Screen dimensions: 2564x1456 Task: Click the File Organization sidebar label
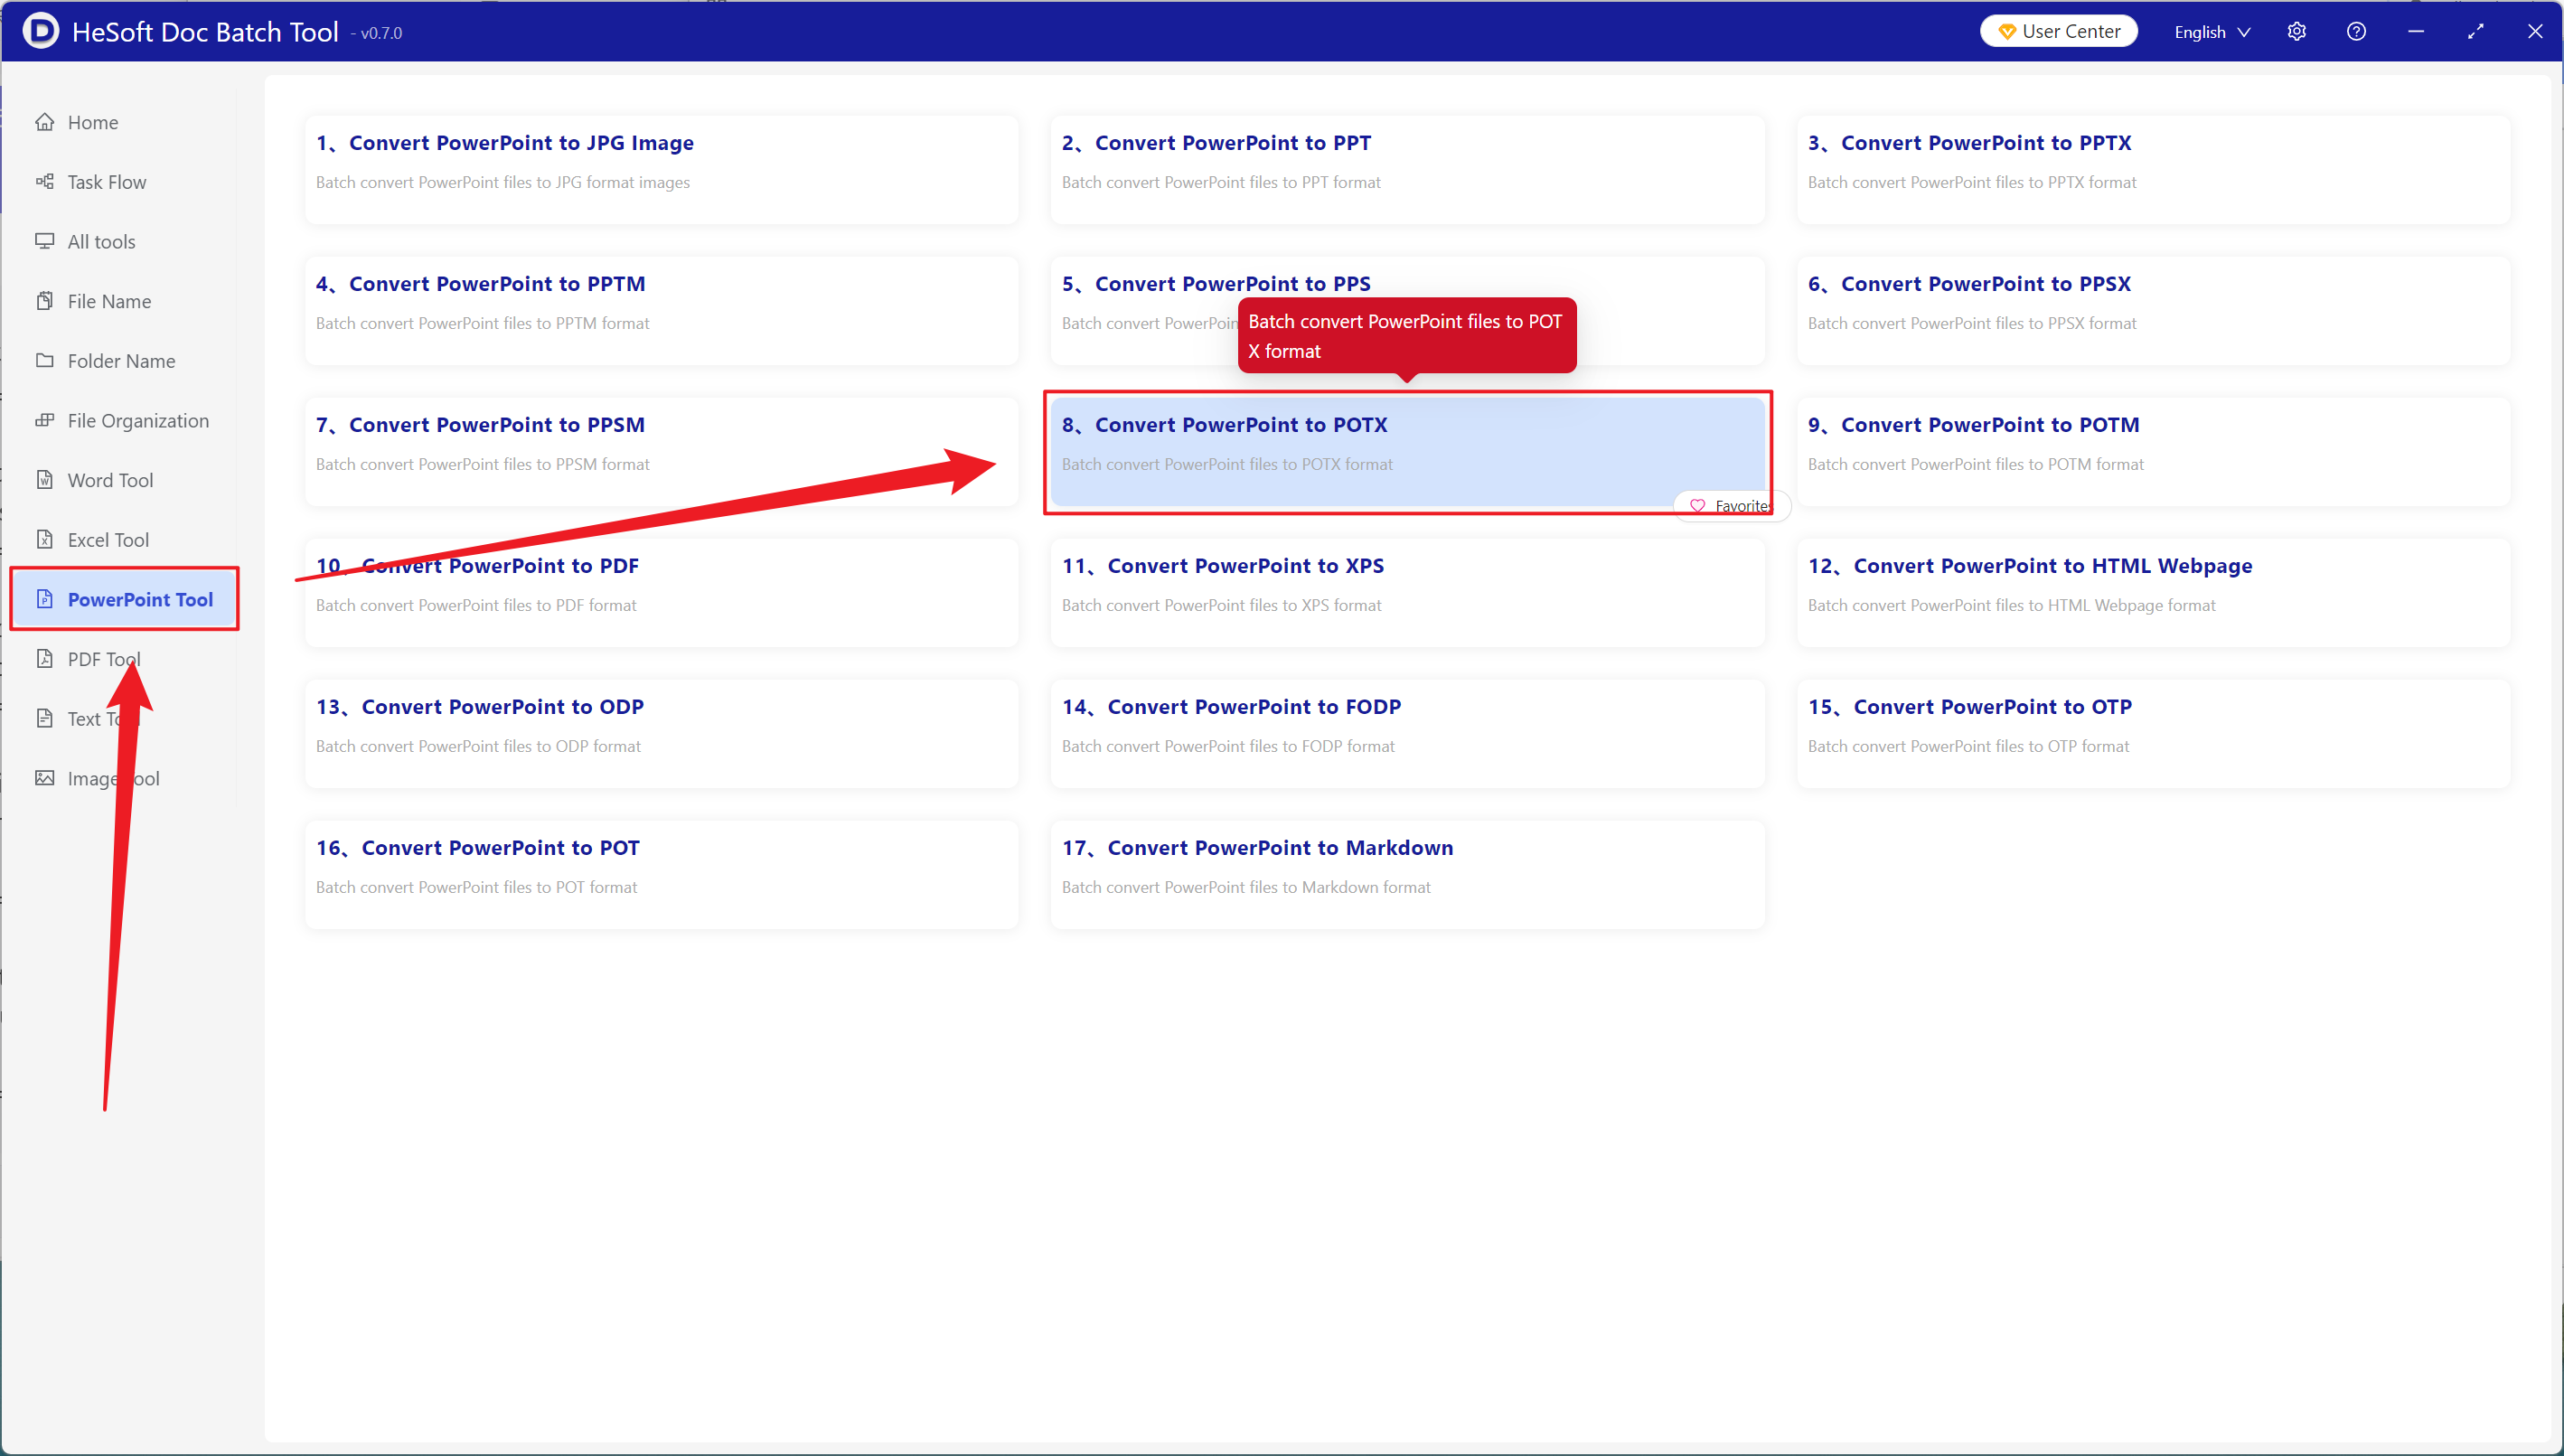pos(138,420)
